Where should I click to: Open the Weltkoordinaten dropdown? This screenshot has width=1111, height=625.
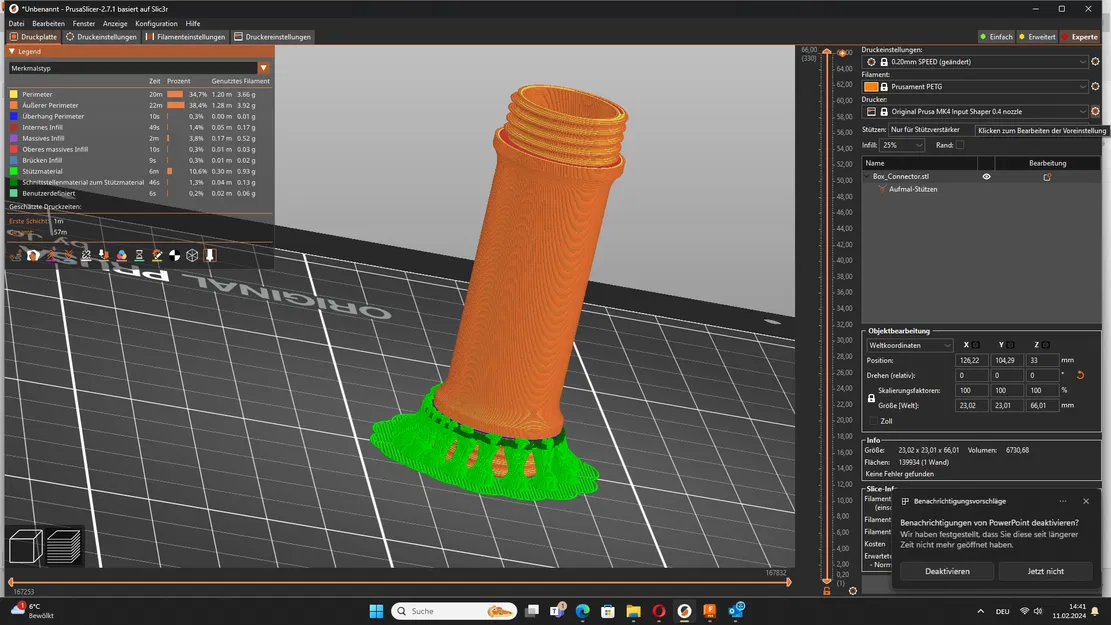coord(910,345)
